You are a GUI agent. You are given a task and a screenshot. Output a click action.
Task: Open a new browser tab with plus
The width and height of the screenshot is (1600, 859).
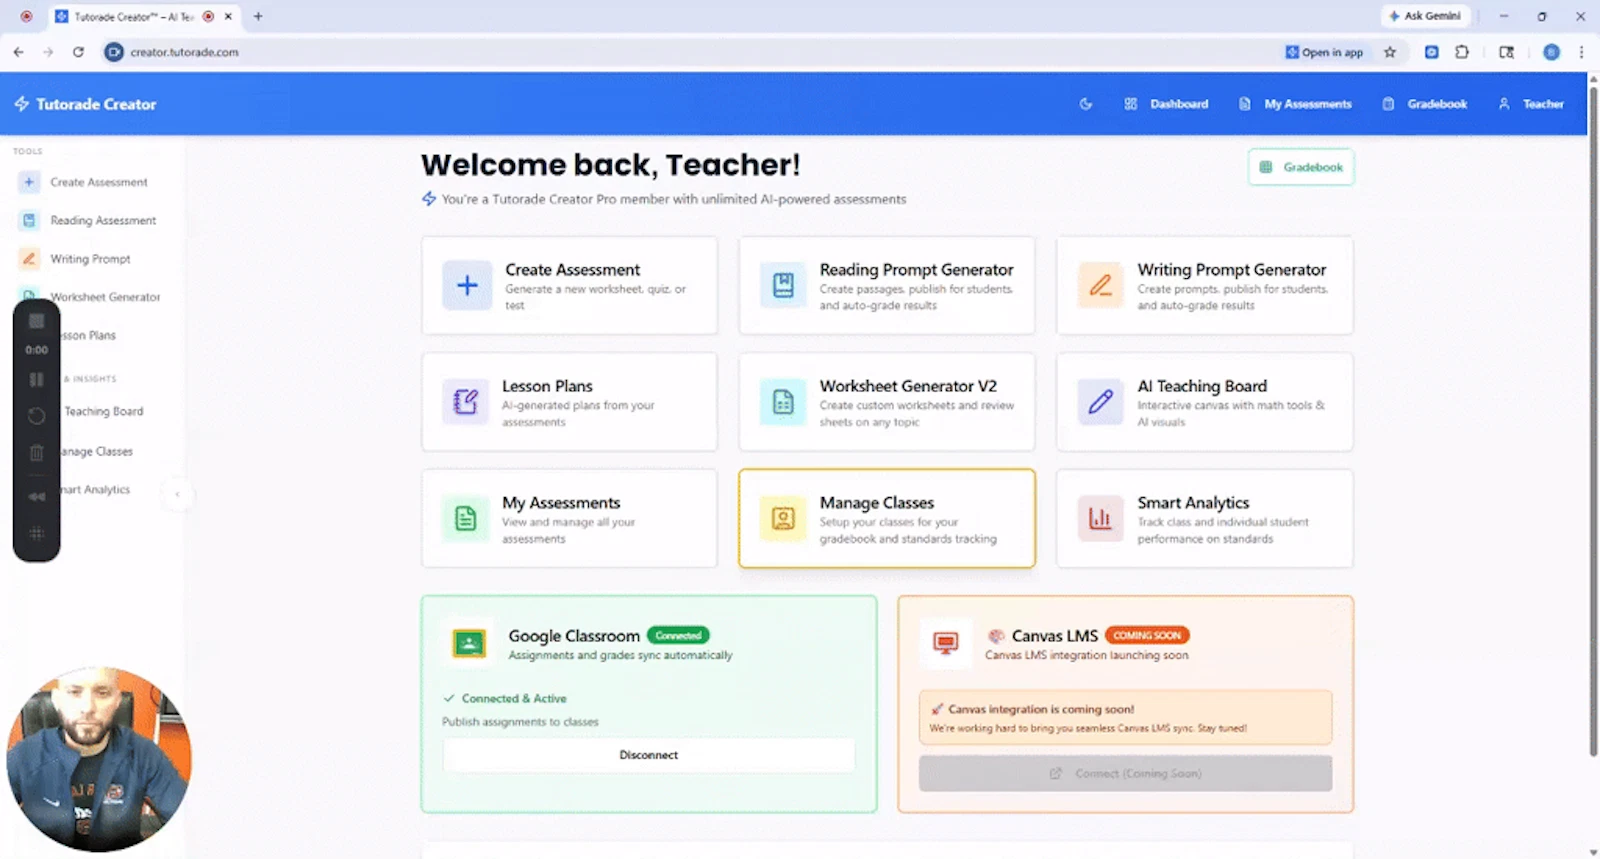tap(258, 16)
